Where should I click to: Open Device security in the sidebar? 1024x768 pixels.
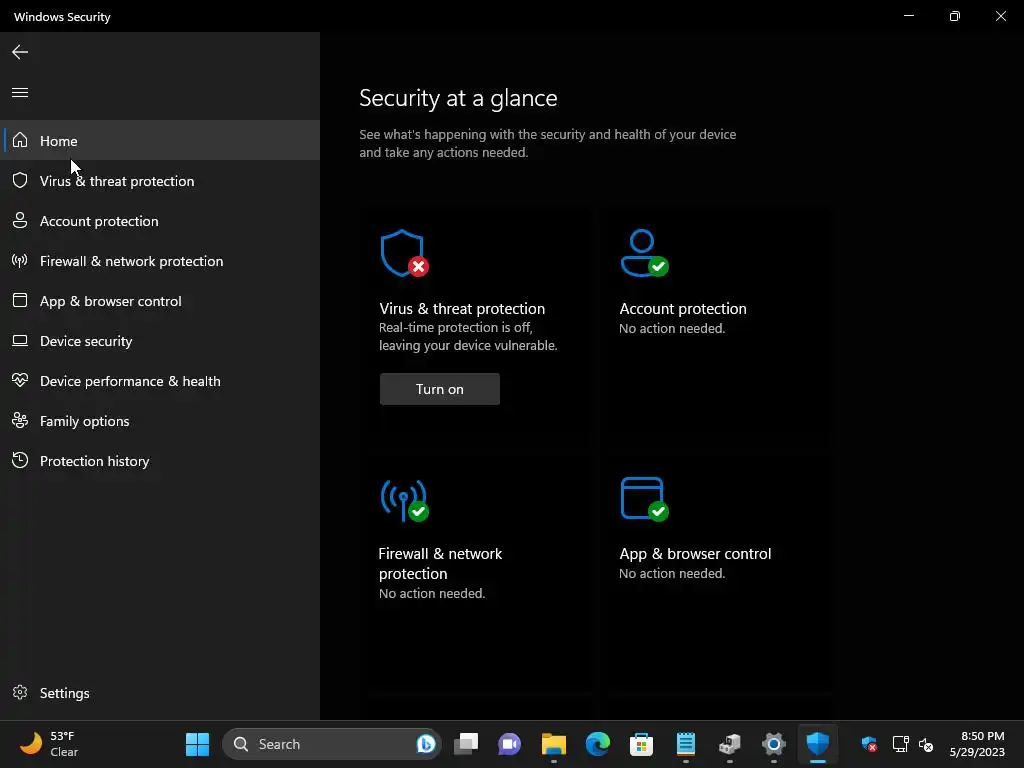click(160, 341)
